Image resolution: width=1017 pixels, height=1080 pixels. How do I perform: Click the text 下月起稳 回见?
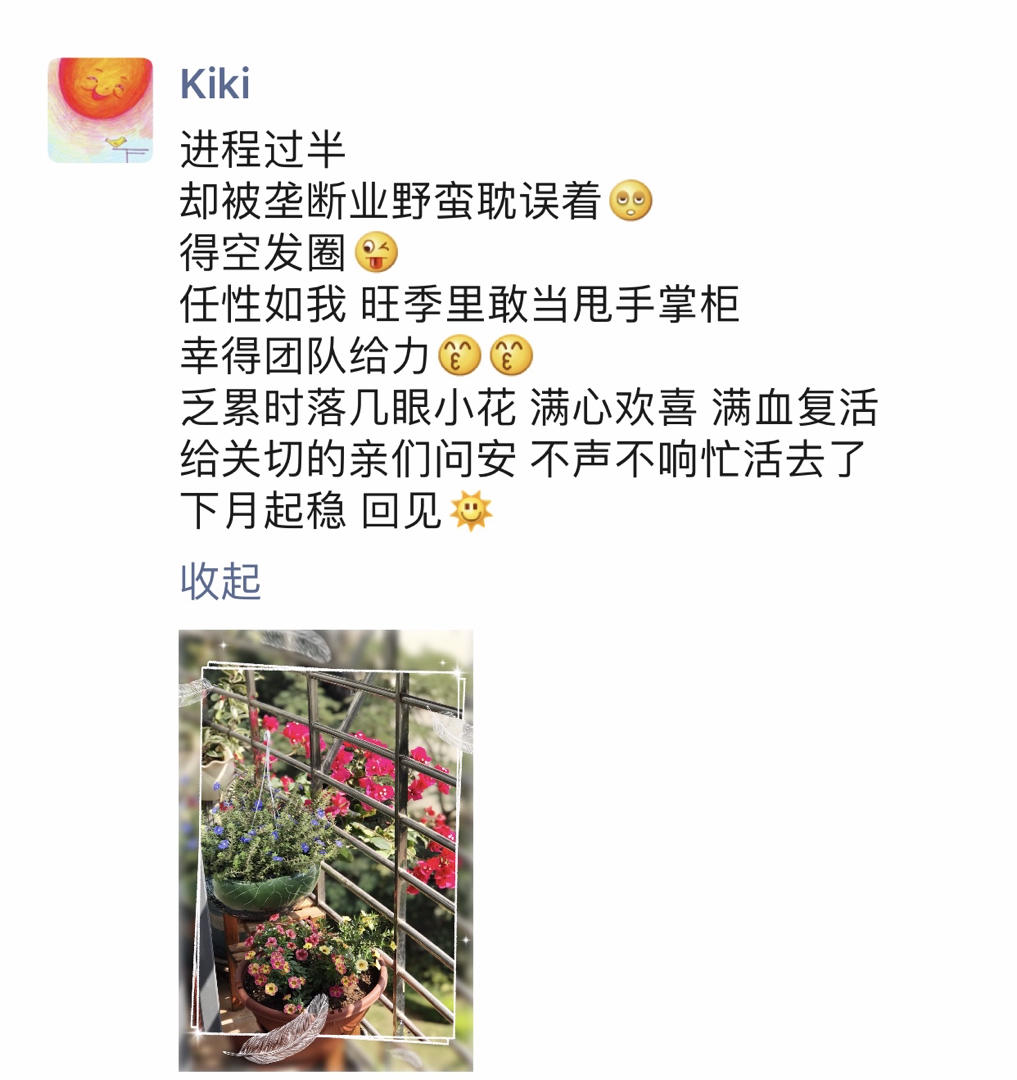tap(311, 510)
